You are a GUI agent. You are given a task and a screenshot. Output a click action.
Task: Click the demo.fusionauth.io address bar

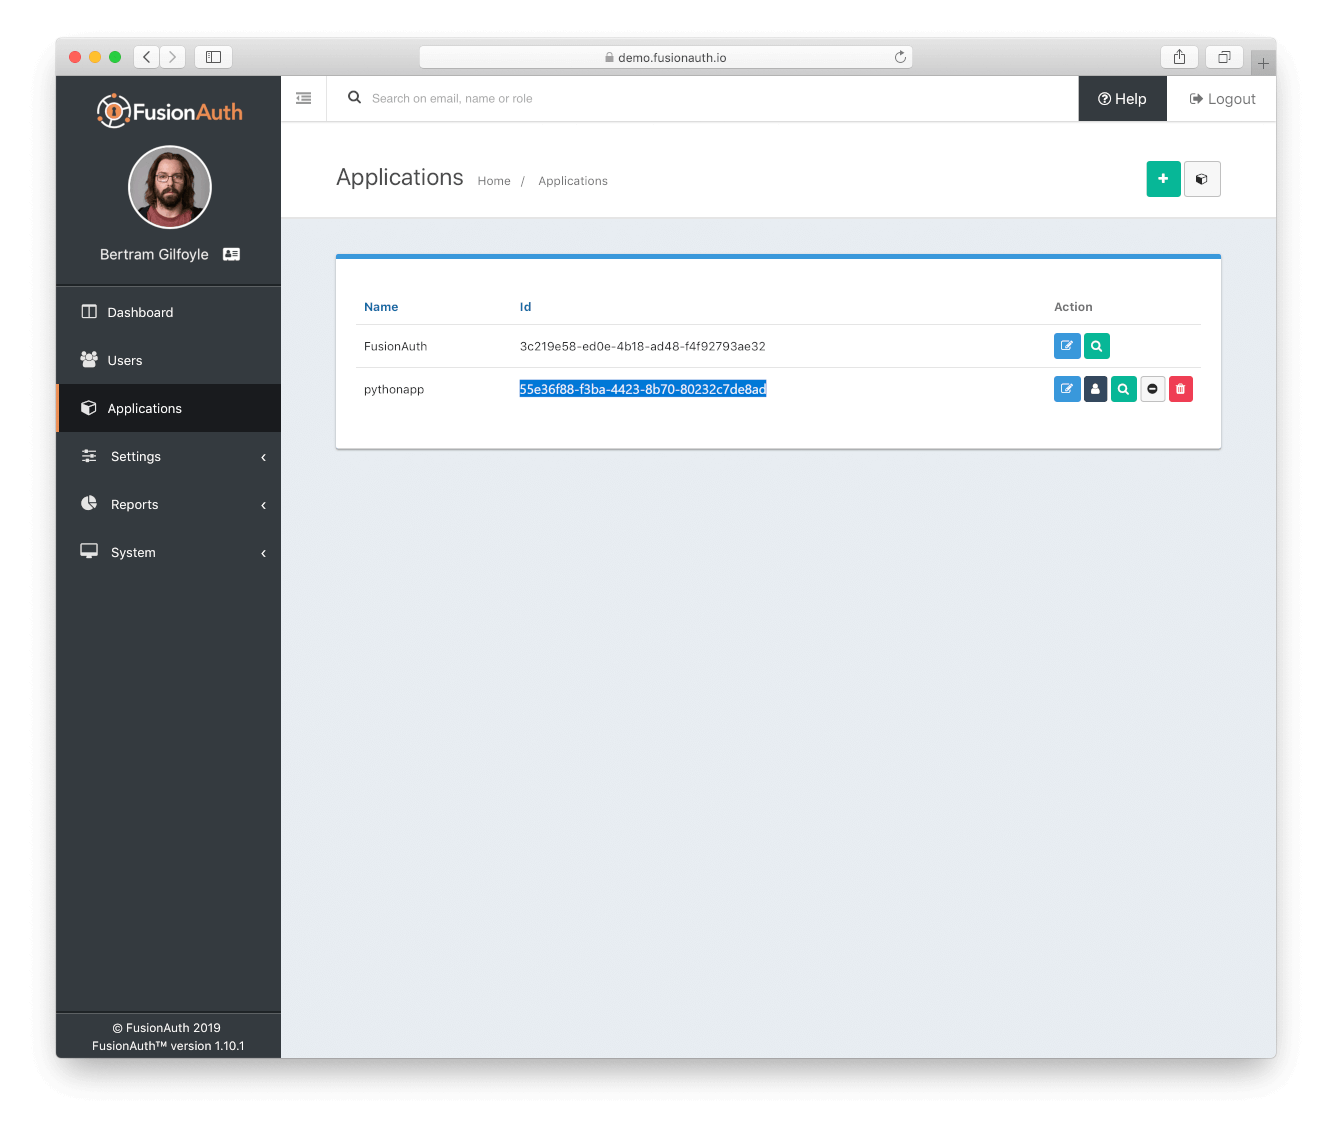(x=666, y=57)
